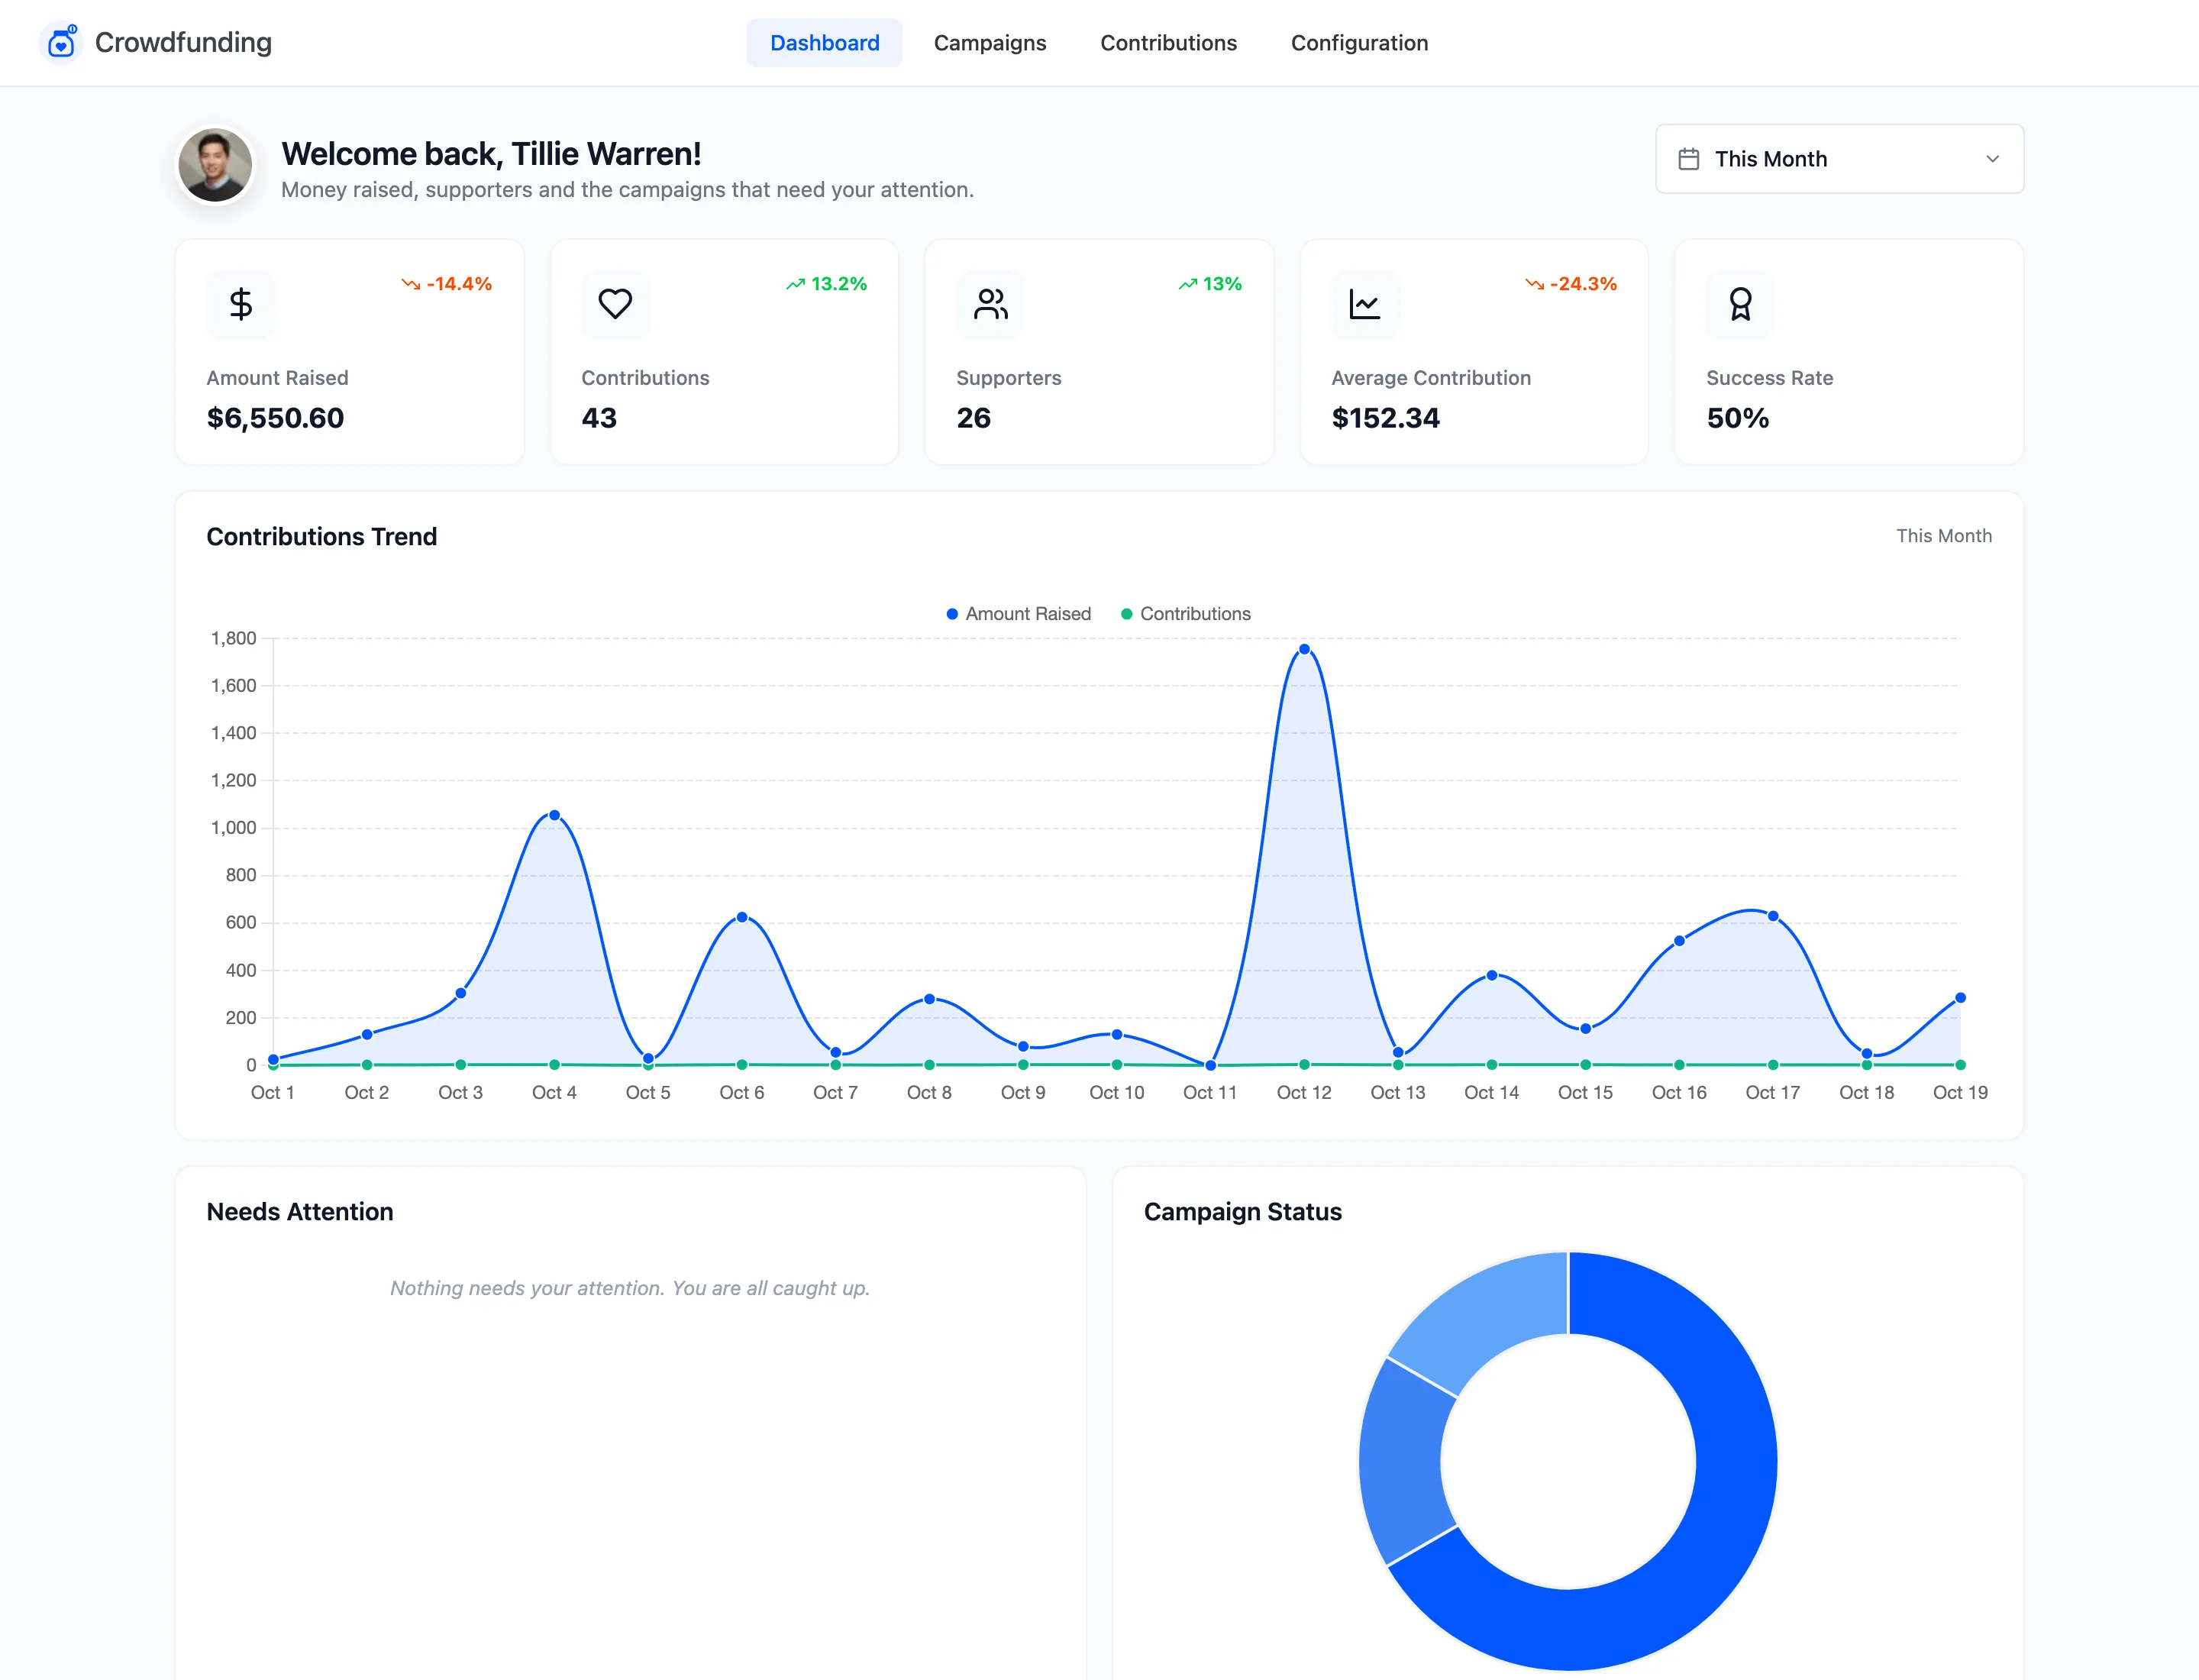Click the line chart Average Contribution icon
2199x1680 pixels.
1365,304
